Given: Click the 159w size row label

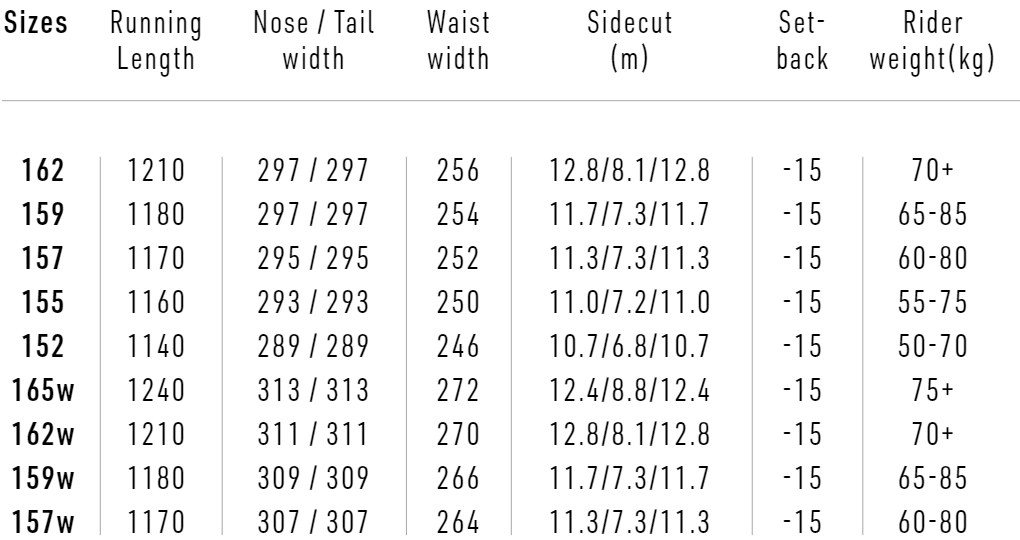Looking at the screenshot, I should tap(43, 478).
